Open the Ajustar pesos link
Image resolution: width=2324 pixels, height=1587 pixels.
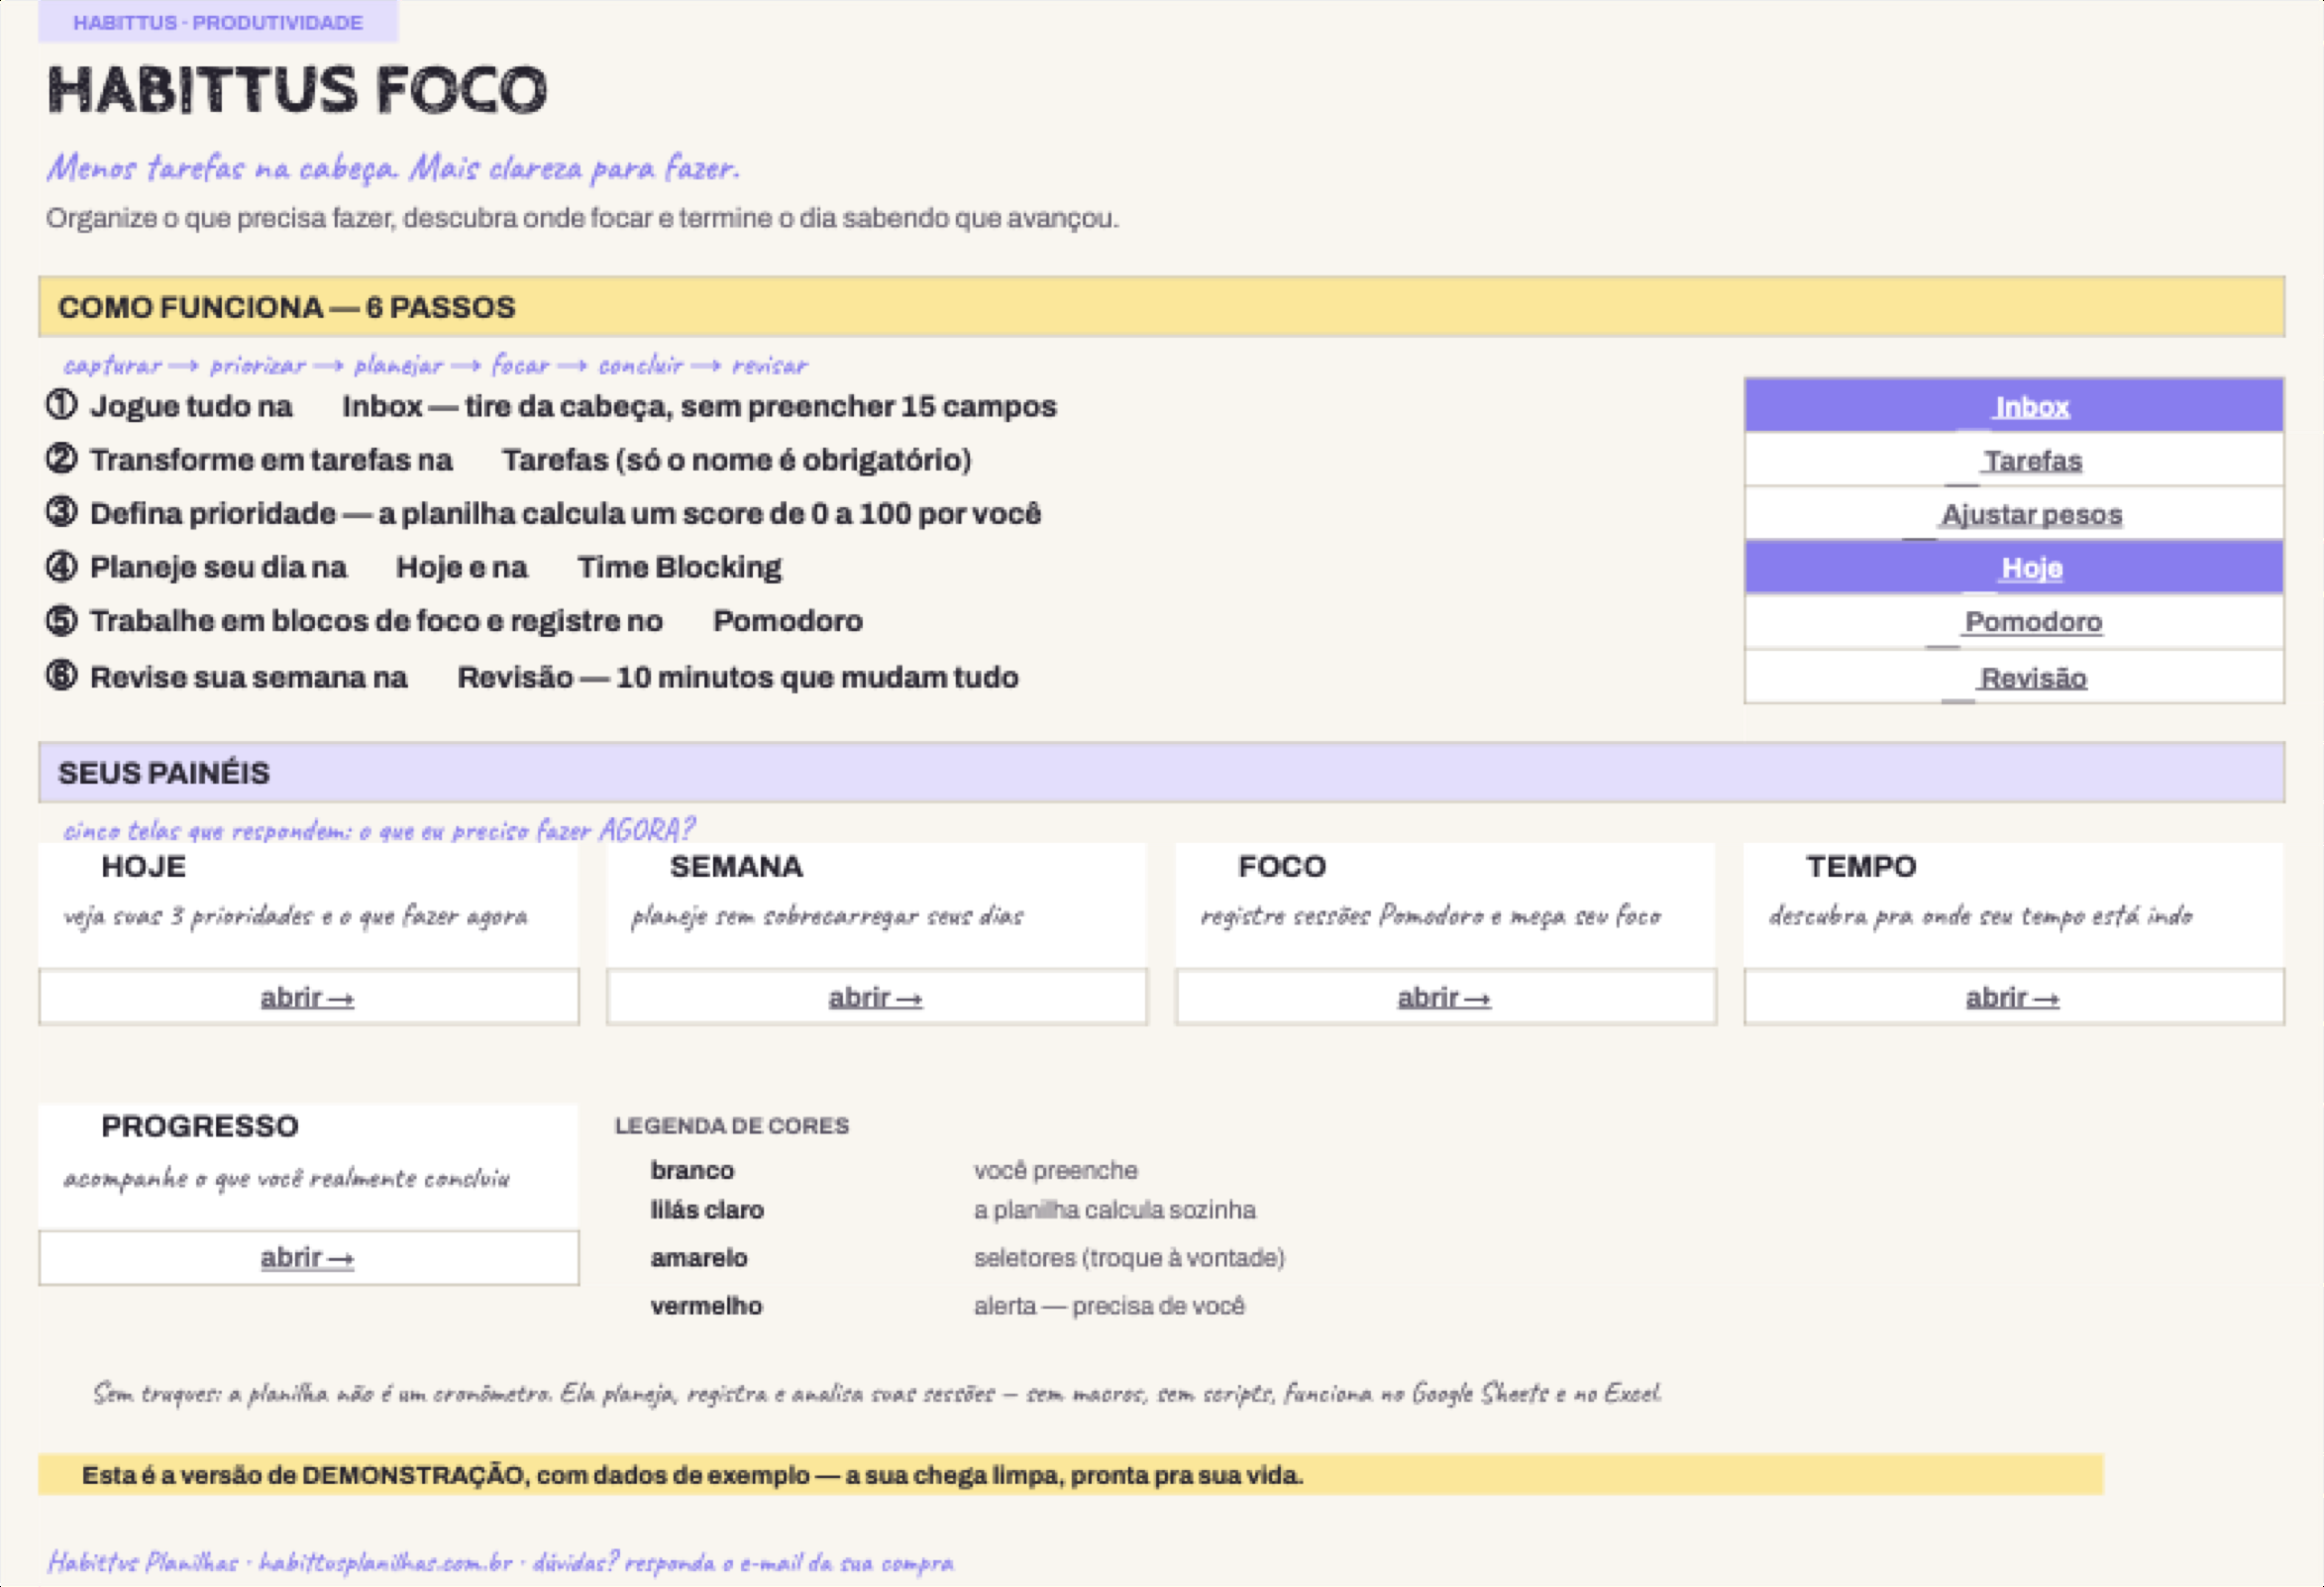pos(2031,515)
